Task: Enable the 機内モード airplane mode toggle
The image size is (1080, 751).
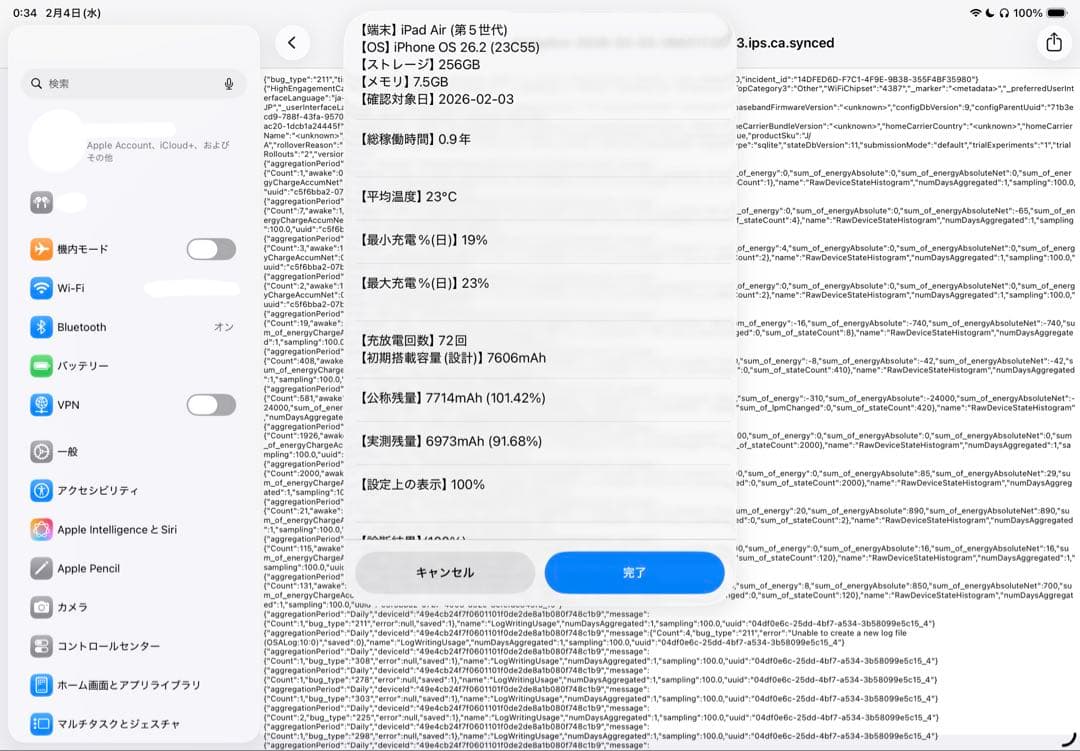Action: point(211,249)
